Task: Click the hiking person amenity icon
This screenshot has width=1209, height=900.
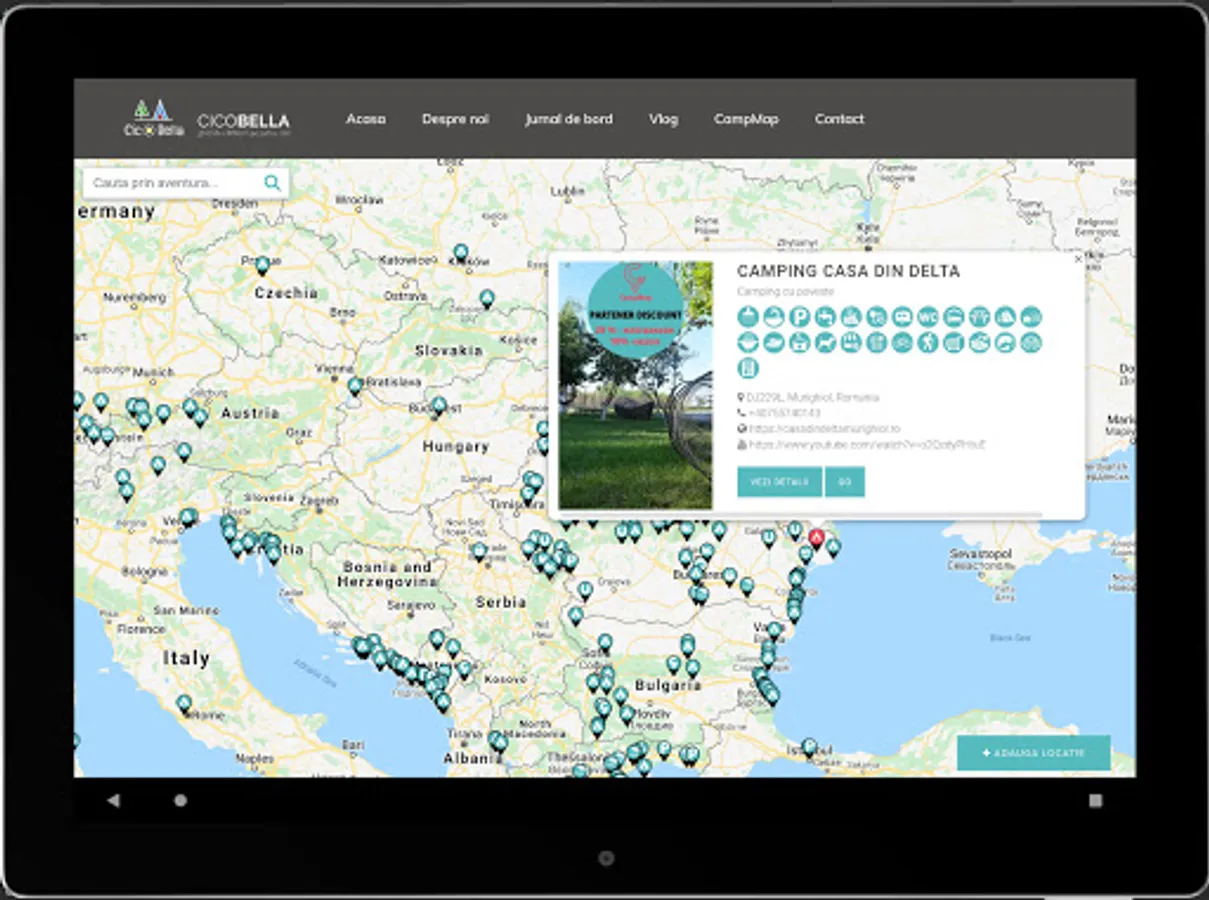Action: tap(927, 343)
